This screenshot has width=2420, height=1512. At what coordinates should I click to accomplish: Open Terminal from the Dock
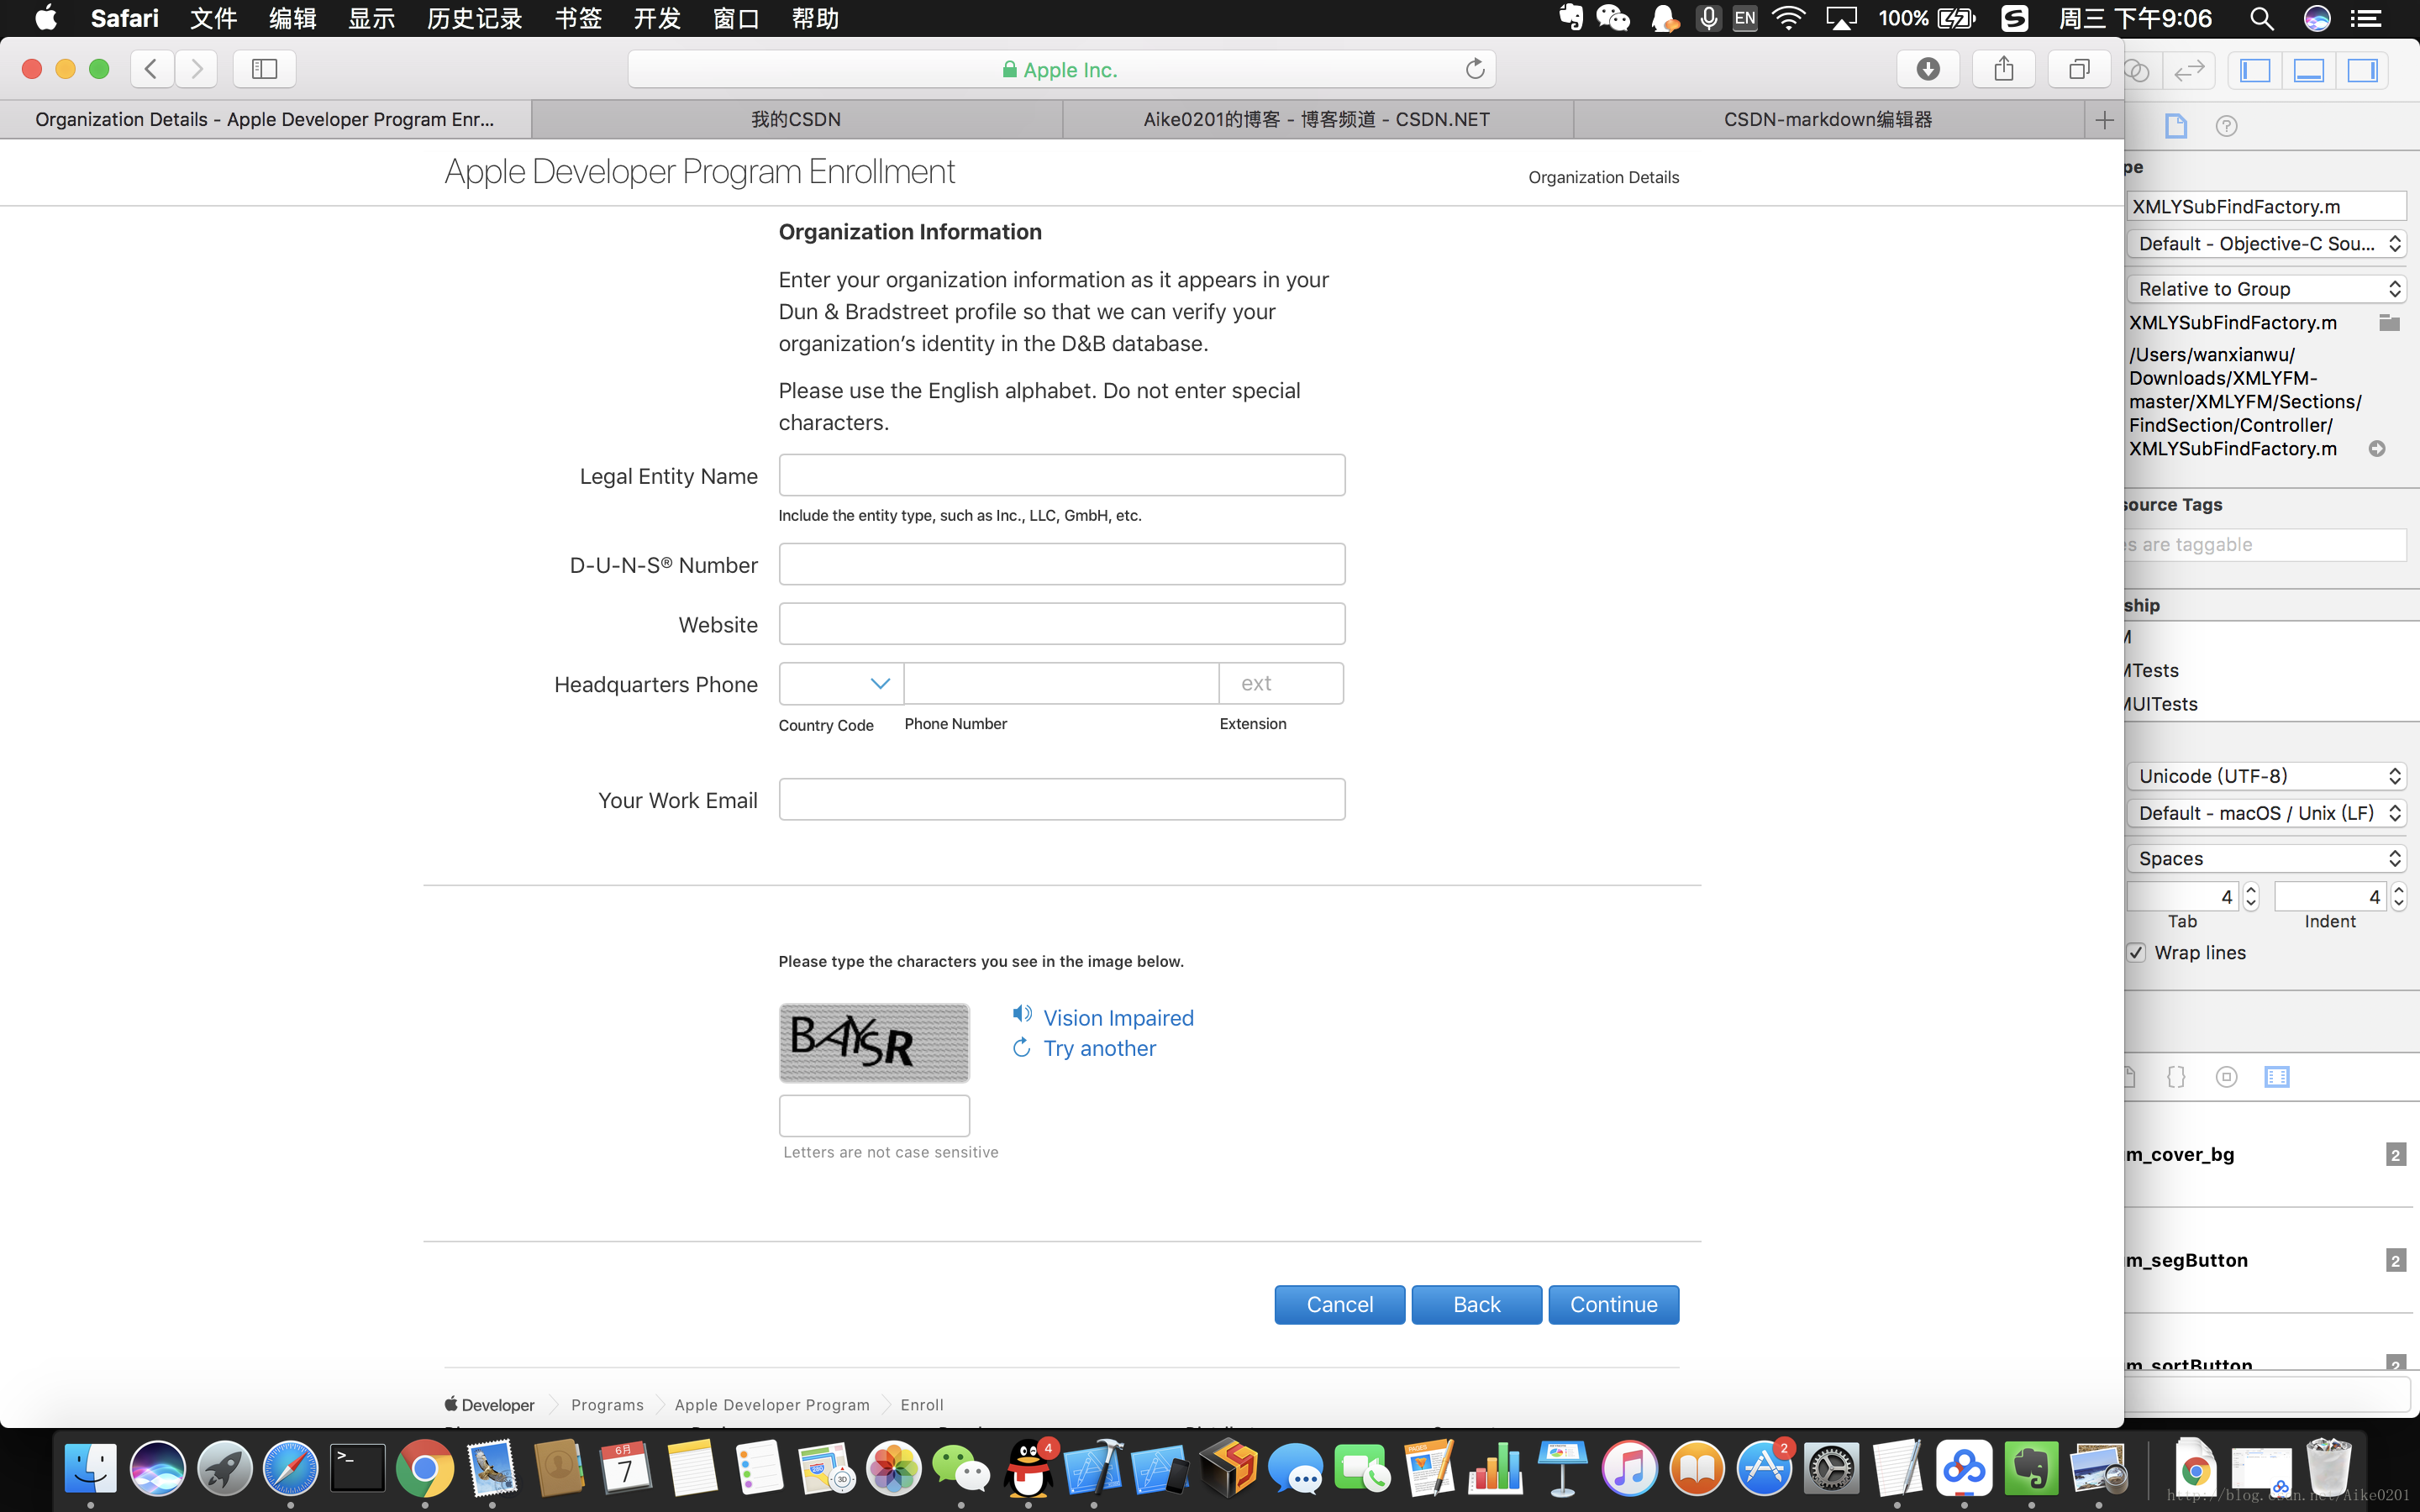pos(358,1468)
